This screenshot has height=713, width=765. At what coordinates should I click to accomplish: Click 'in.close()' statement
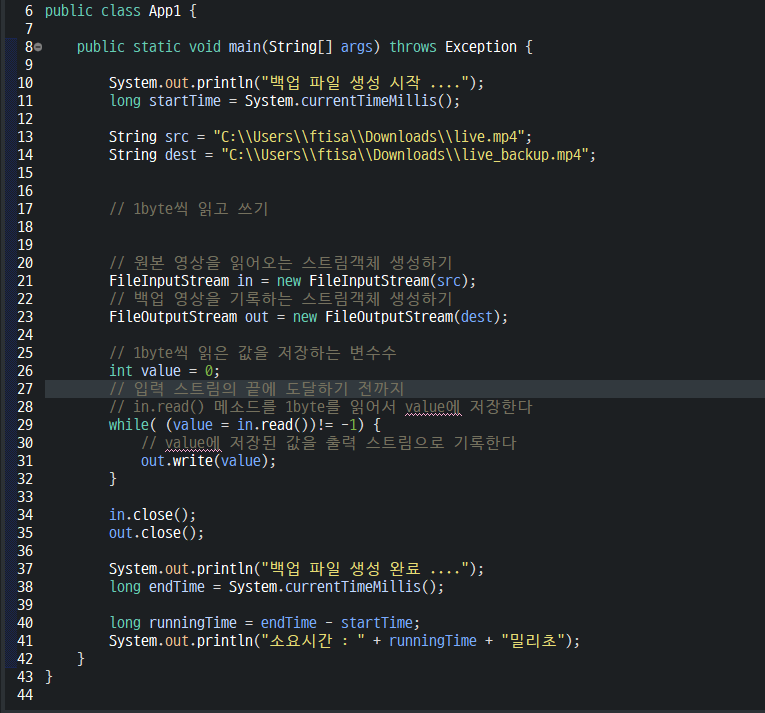[x=152, y=515]
